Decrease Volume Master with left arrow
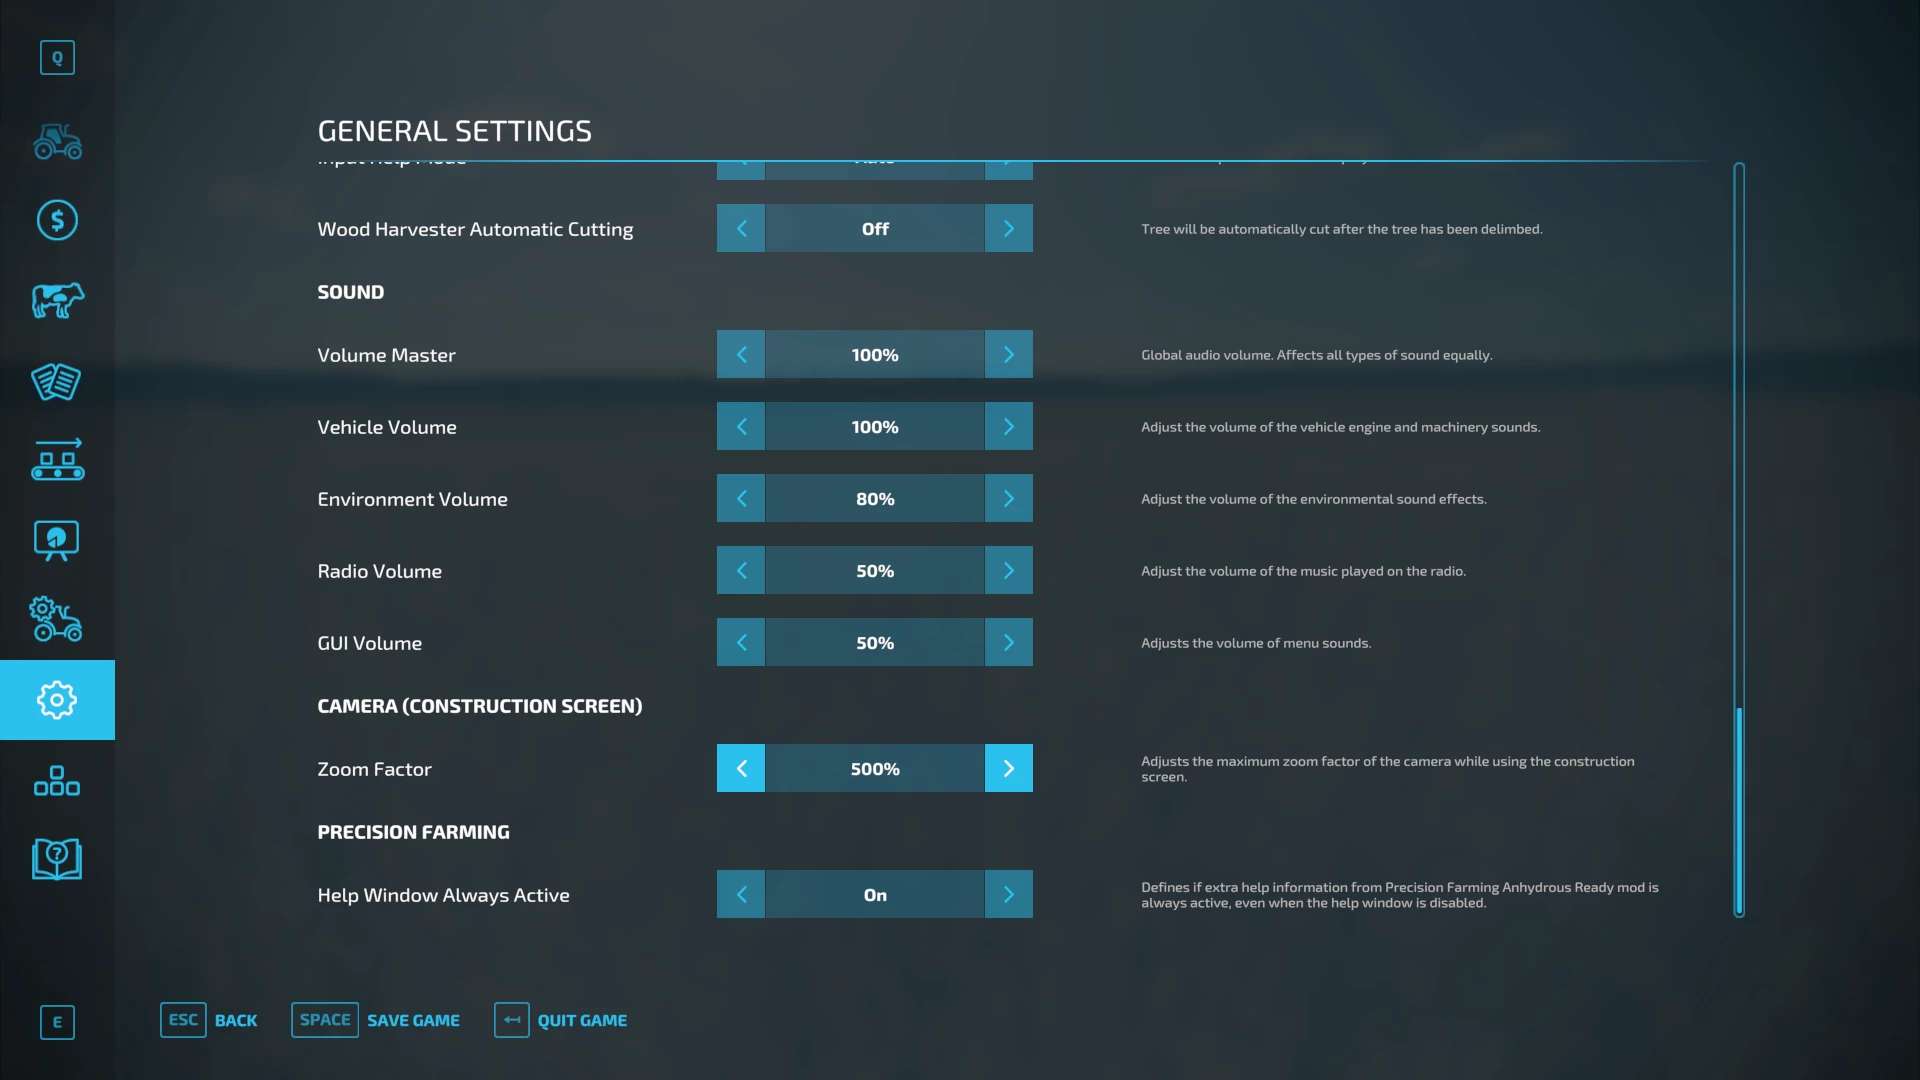 tap(741, 355)
